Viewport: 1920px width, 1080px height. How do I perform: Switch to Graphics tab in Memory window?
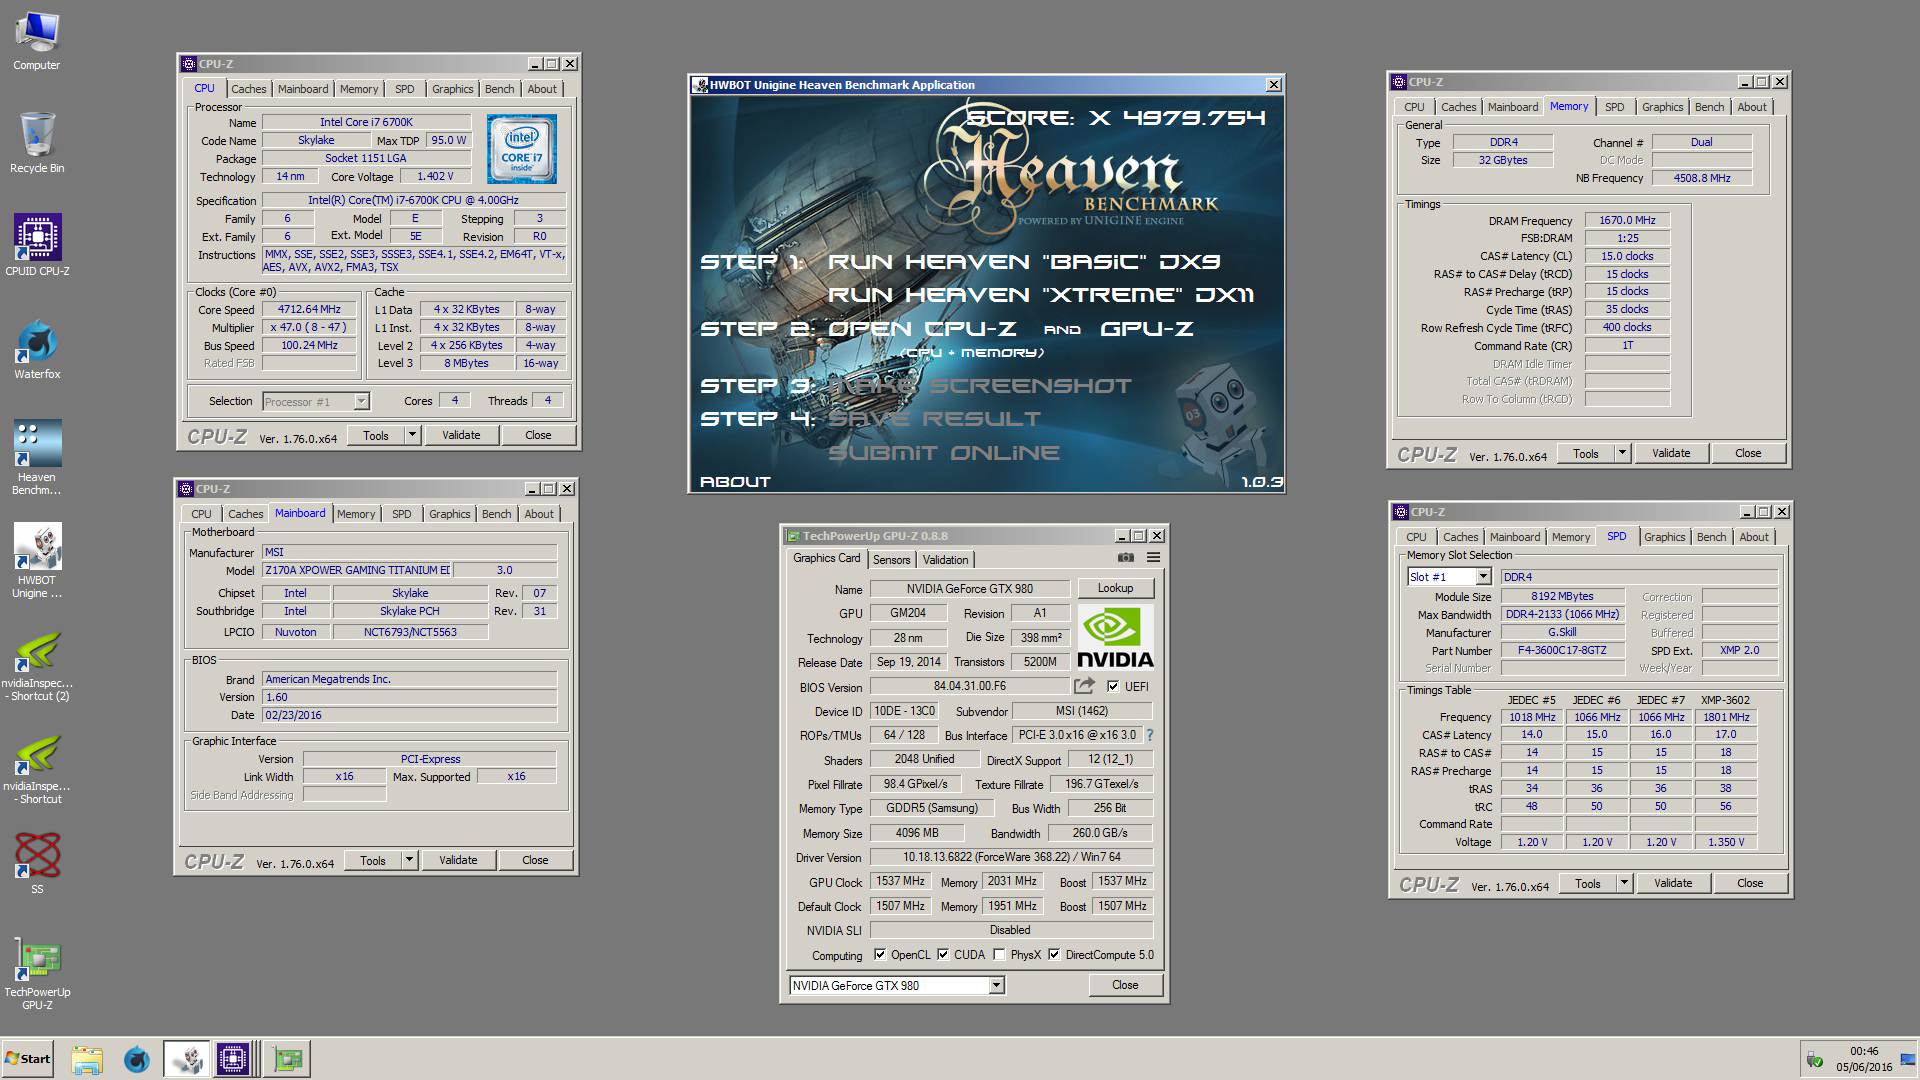click(1662, 107)
